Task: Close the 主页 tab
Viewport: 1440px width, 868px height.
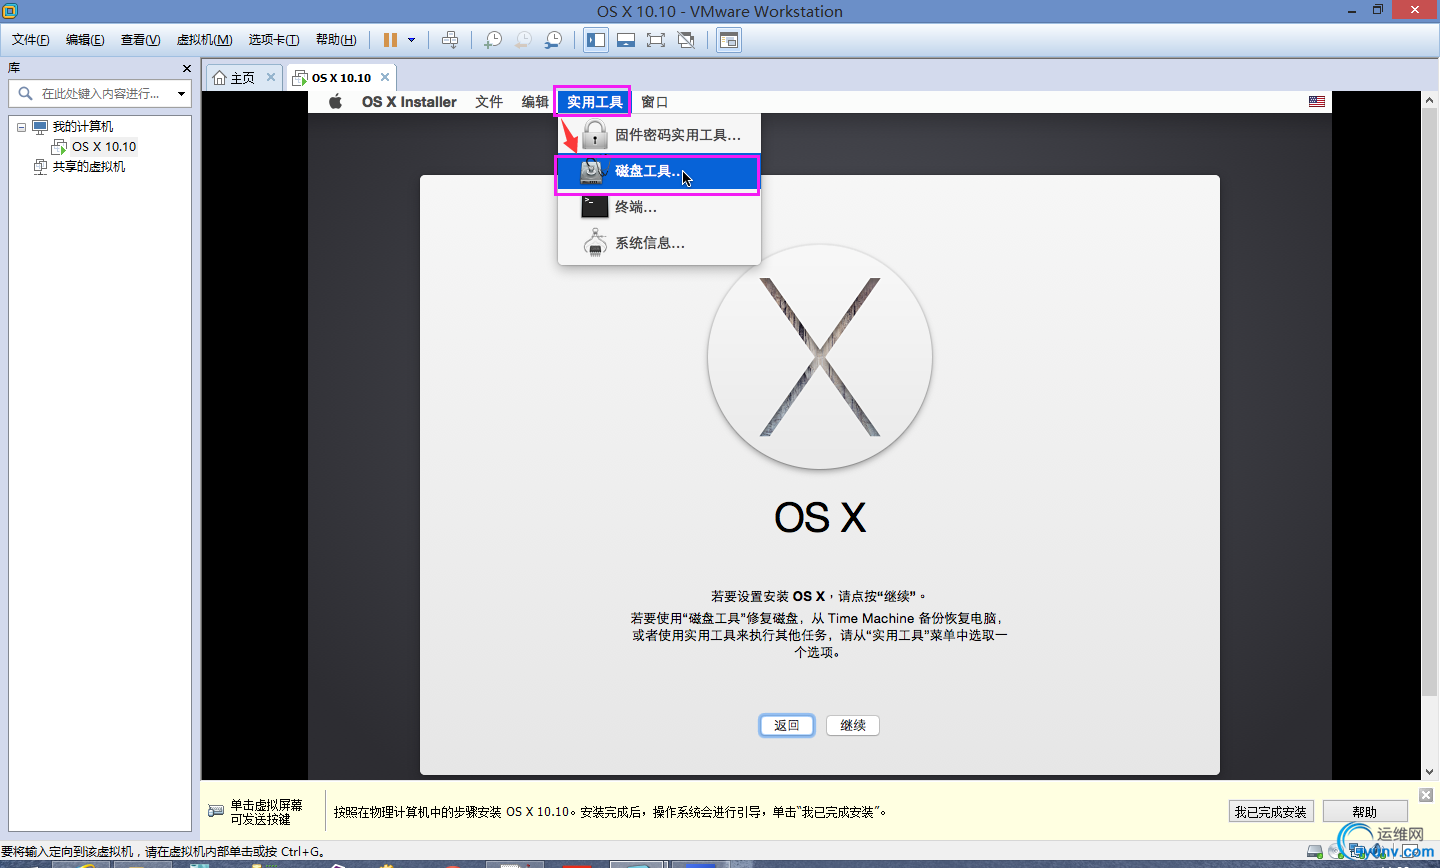Action: (270, 77)
